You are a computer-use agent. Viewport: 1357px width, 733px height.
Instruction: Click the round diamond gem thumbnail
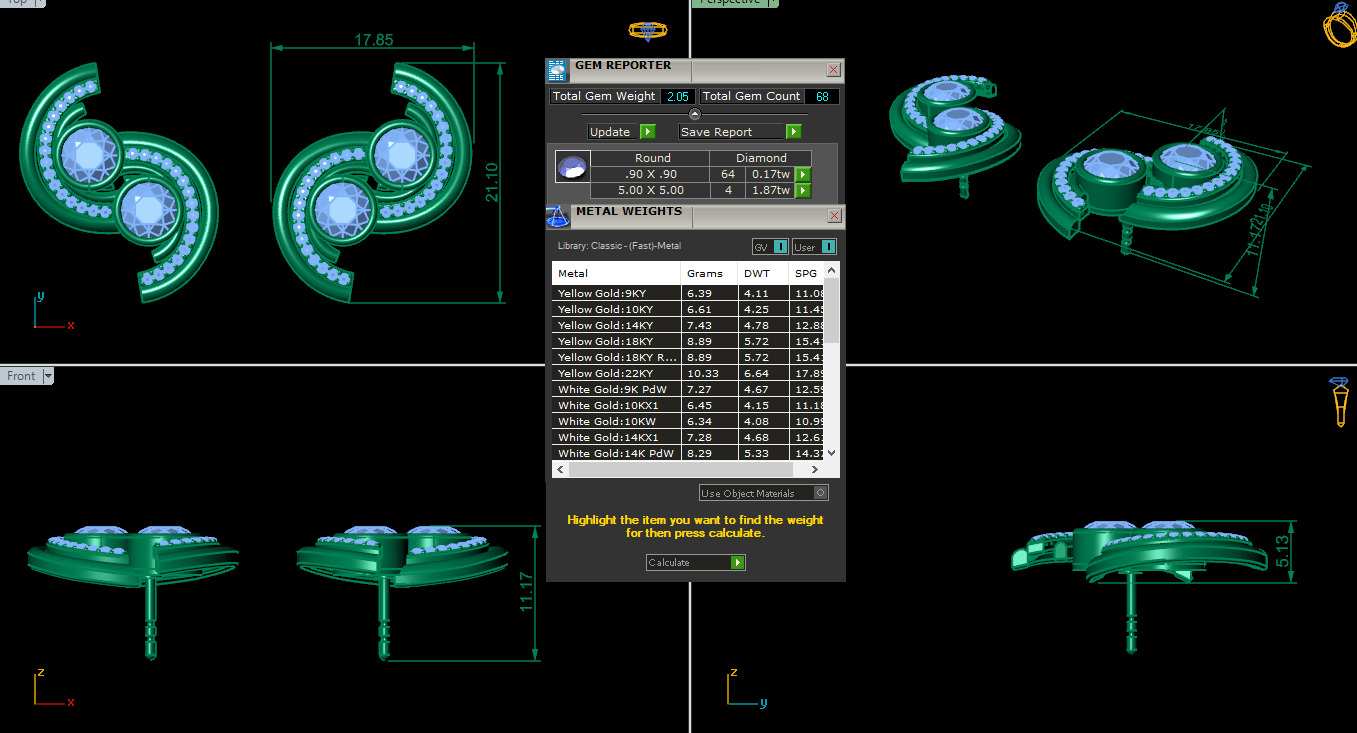572,167
